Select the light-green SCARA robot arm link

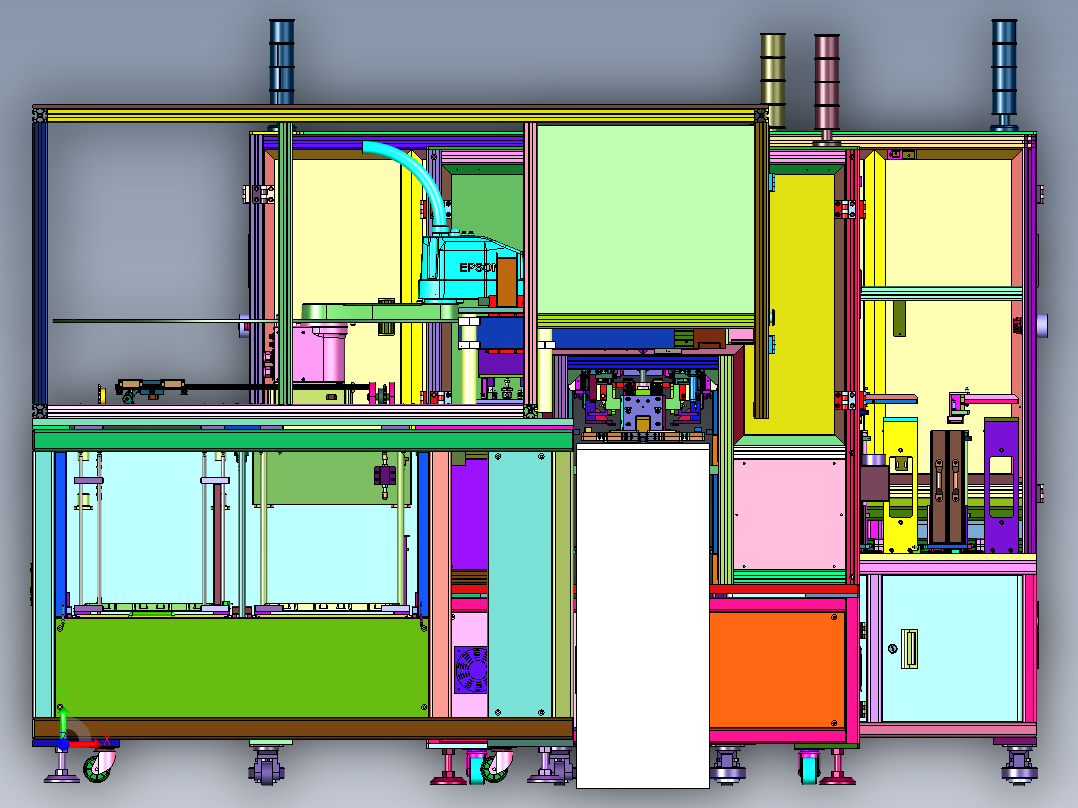(x=380, y=312)
